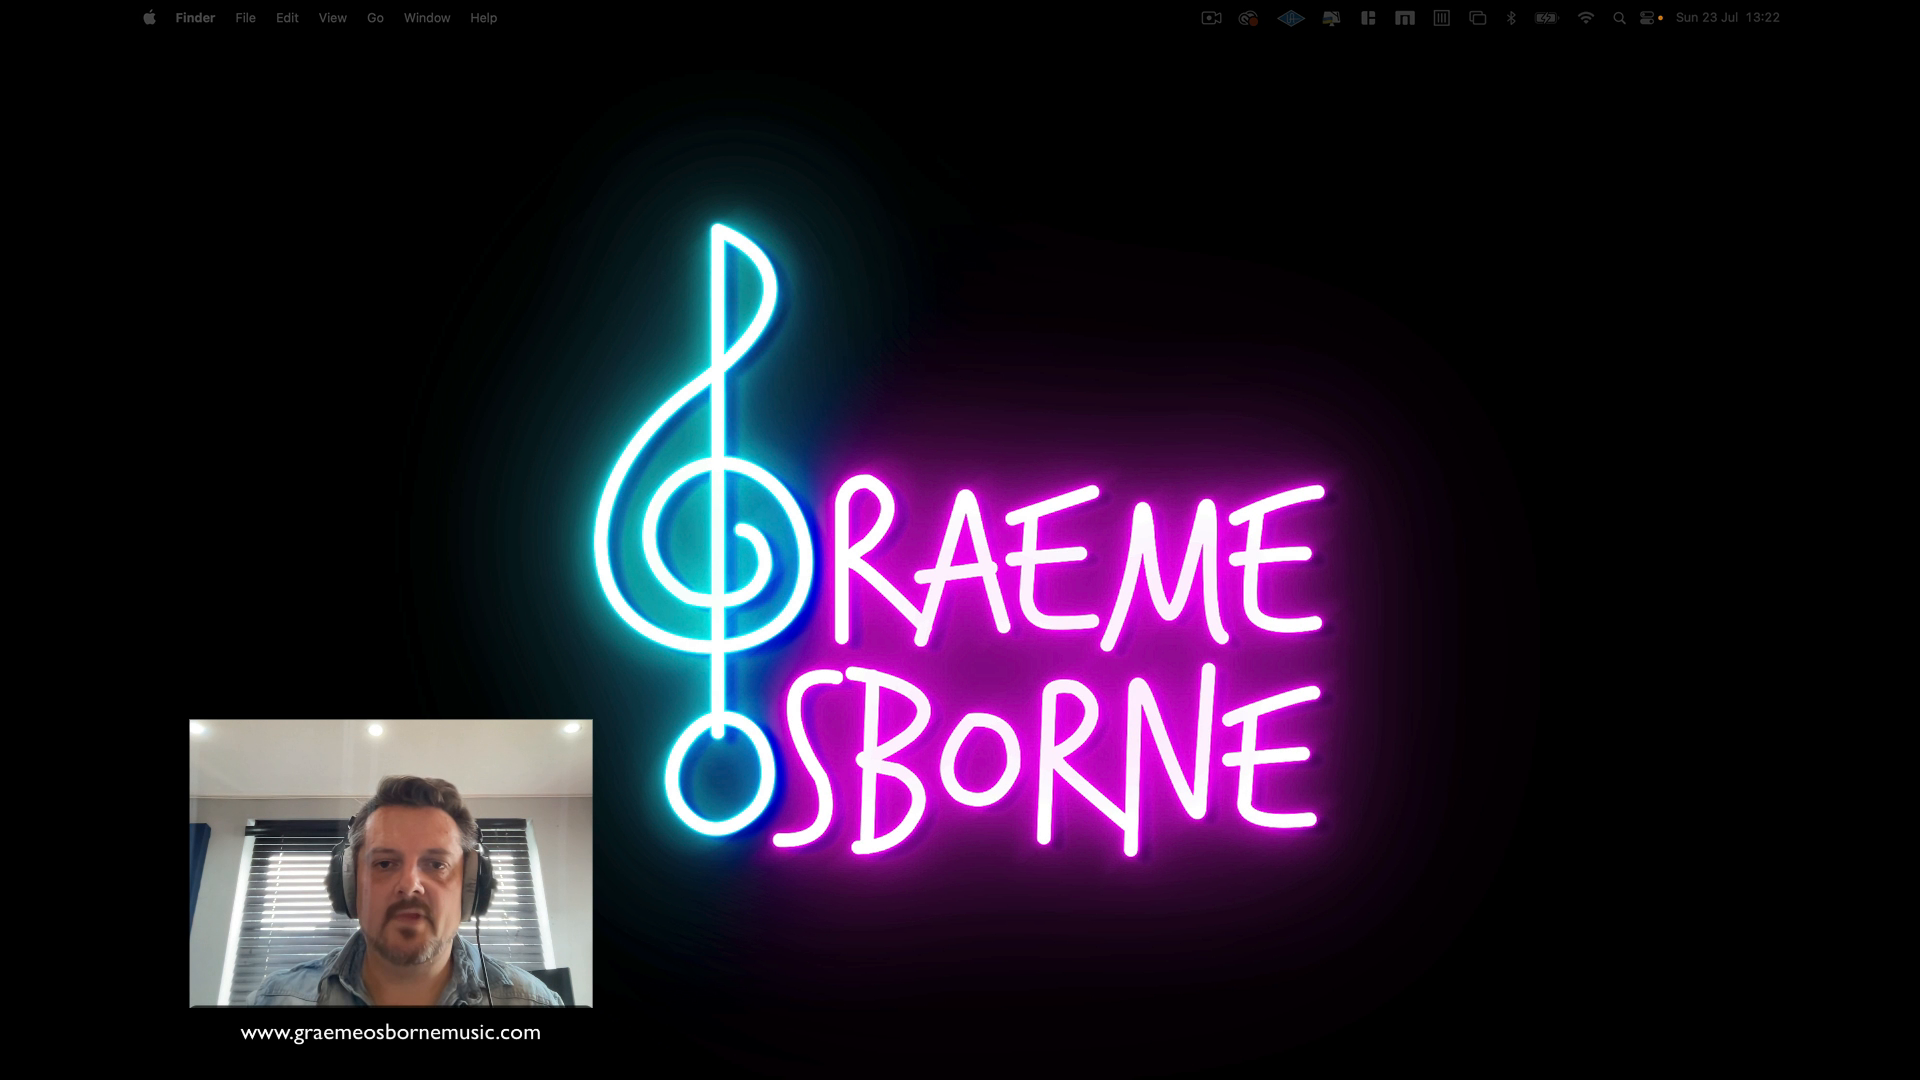Open the File menu

click(x=245, y=18)
